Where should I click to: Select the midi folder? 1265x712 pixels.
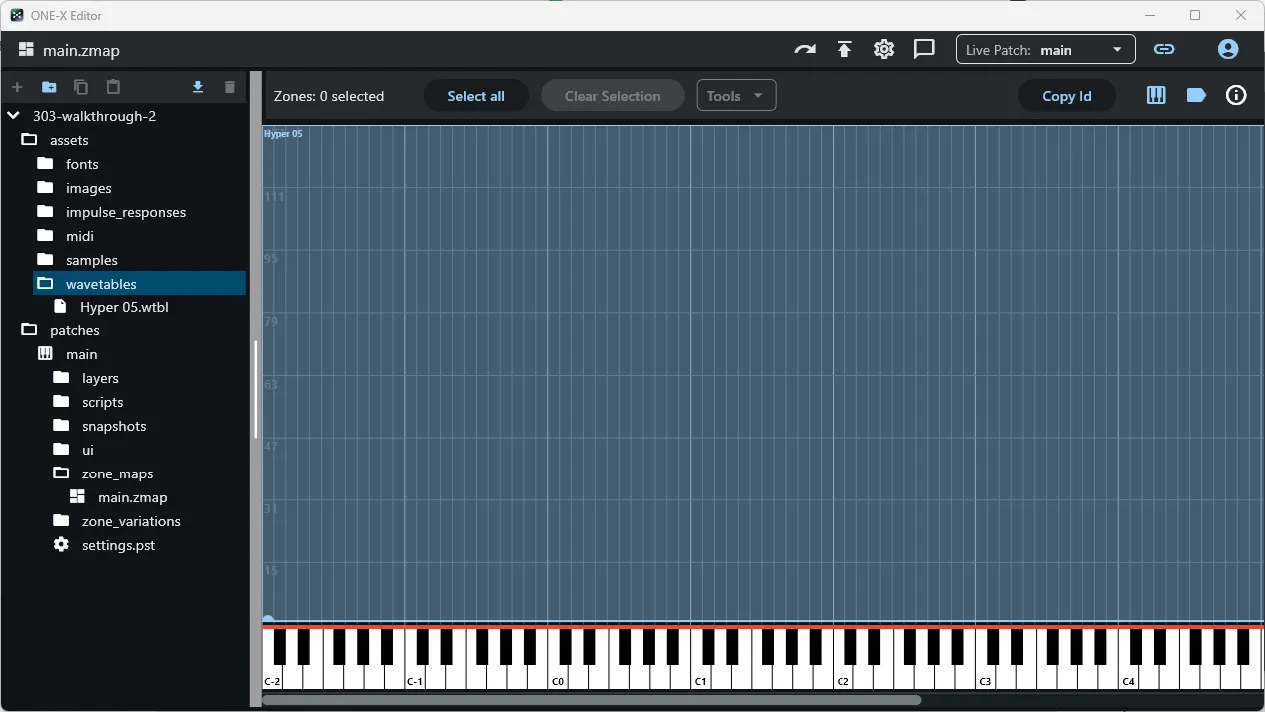[80, 236]
